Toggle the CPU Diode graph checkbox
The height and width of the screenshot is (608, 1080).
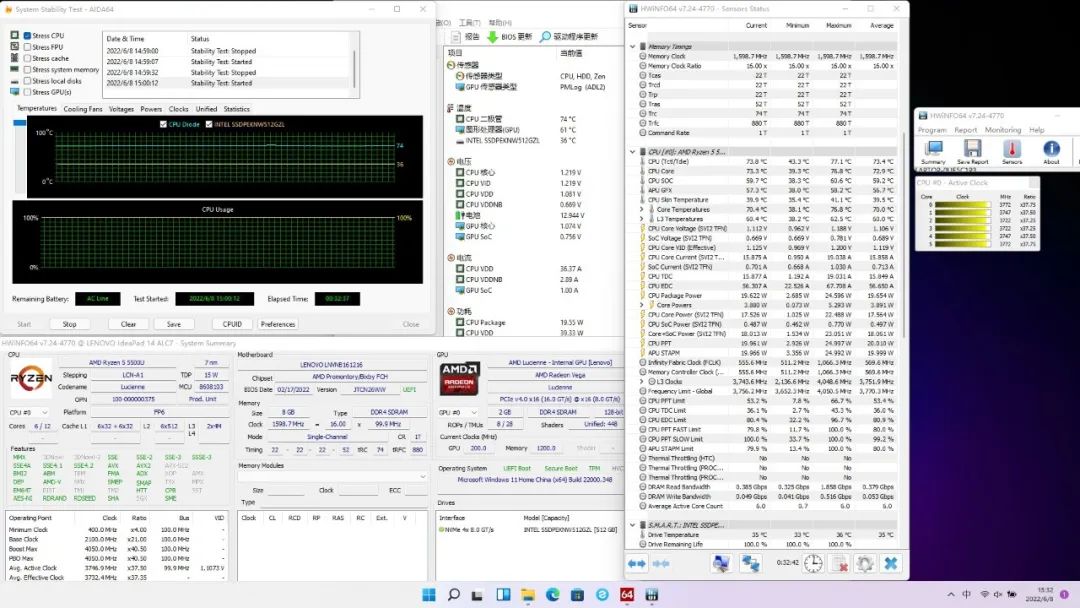click(x=163, y=124)
